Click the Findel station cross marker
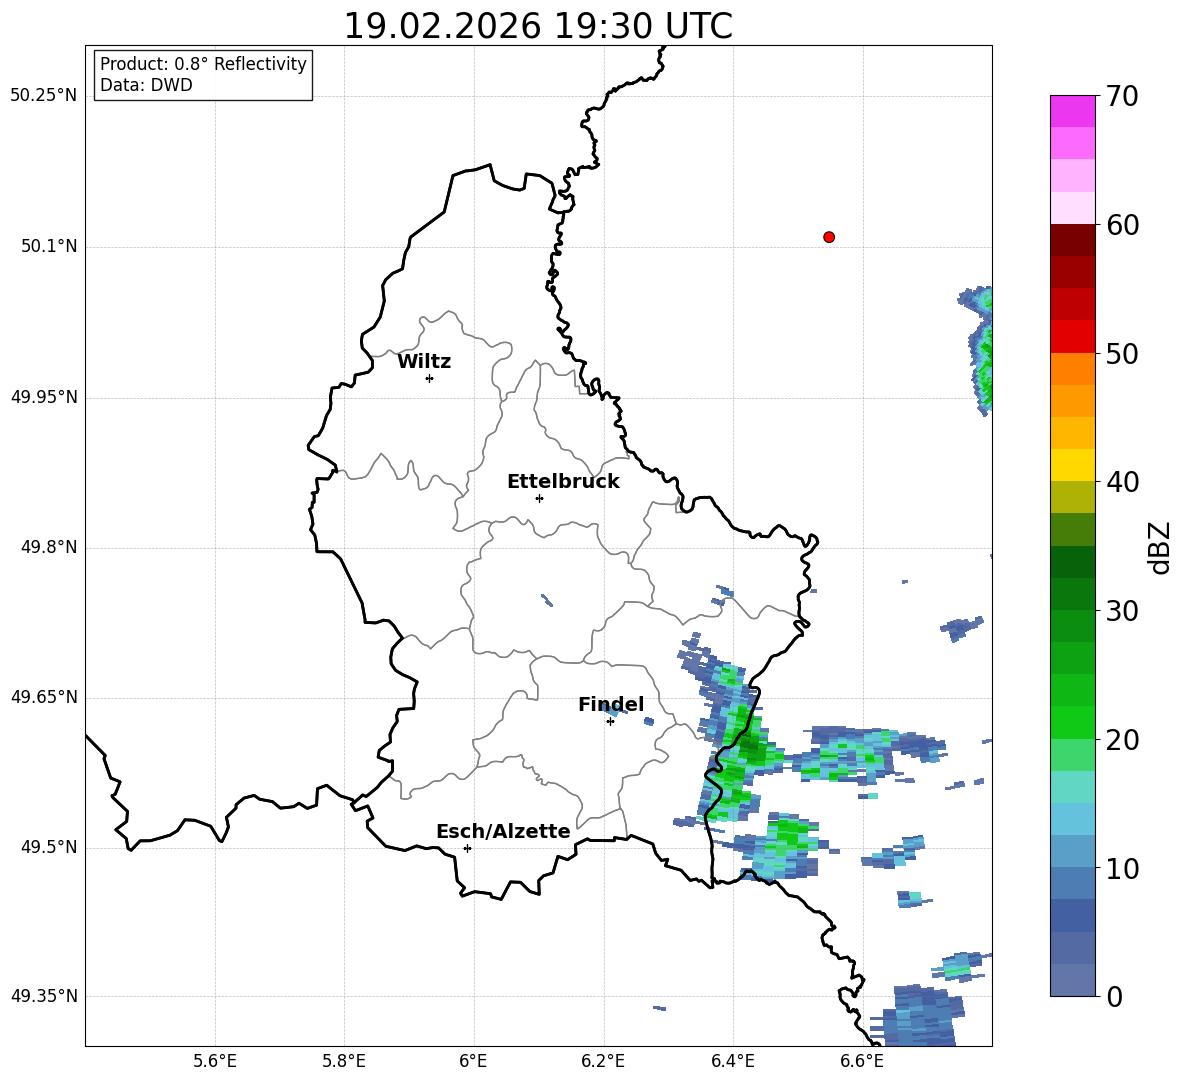Screen dimensions: 1184x1081 610,721
